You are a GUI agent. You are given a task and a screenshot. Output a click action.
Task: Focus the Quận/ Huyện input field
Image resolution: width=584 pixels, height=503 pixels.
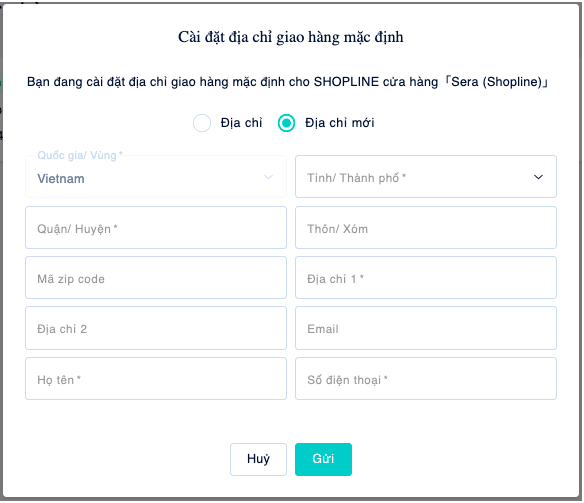click(x=156, y=227)
